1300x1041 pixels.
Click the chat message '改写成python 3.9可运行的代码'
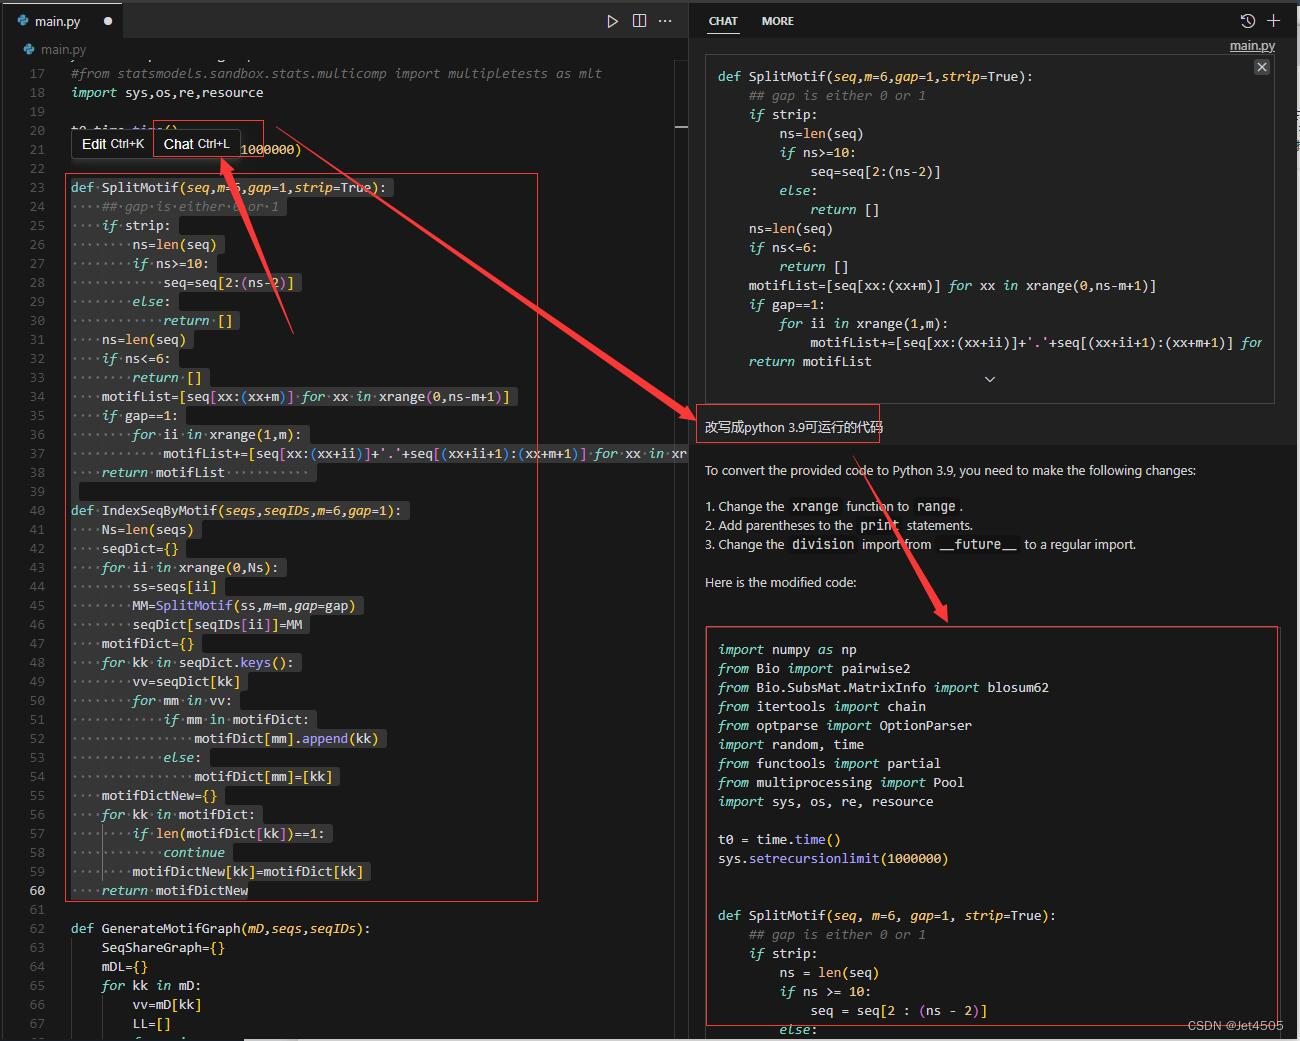(x=794, y=427)
